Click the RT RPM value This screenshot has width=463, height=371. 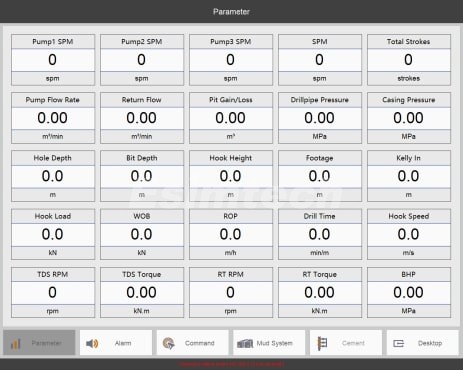231,293
